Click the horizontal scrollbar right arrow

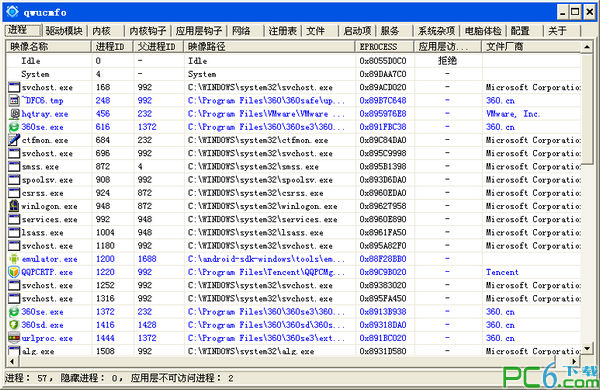tap(574, 361)
